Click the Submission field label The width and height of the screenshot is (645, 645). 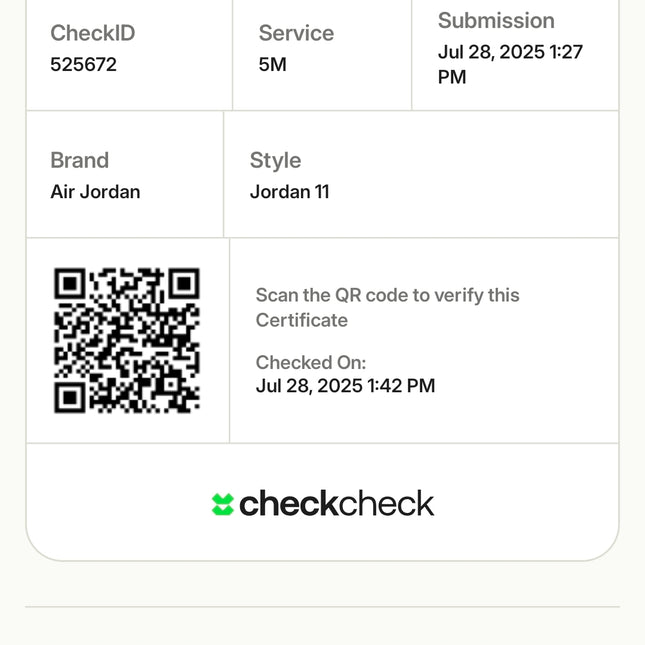point(496,21)
